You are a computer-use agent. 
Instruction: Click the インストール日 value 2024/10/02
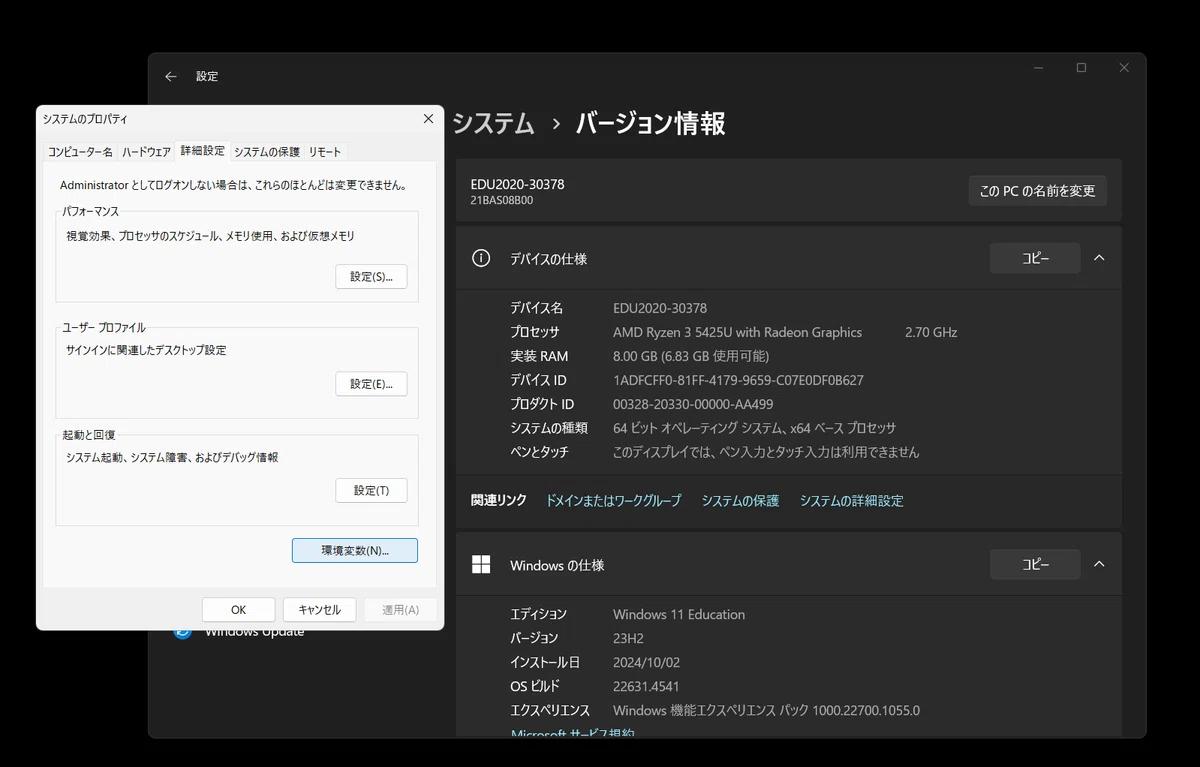click(x=646, y=662)
